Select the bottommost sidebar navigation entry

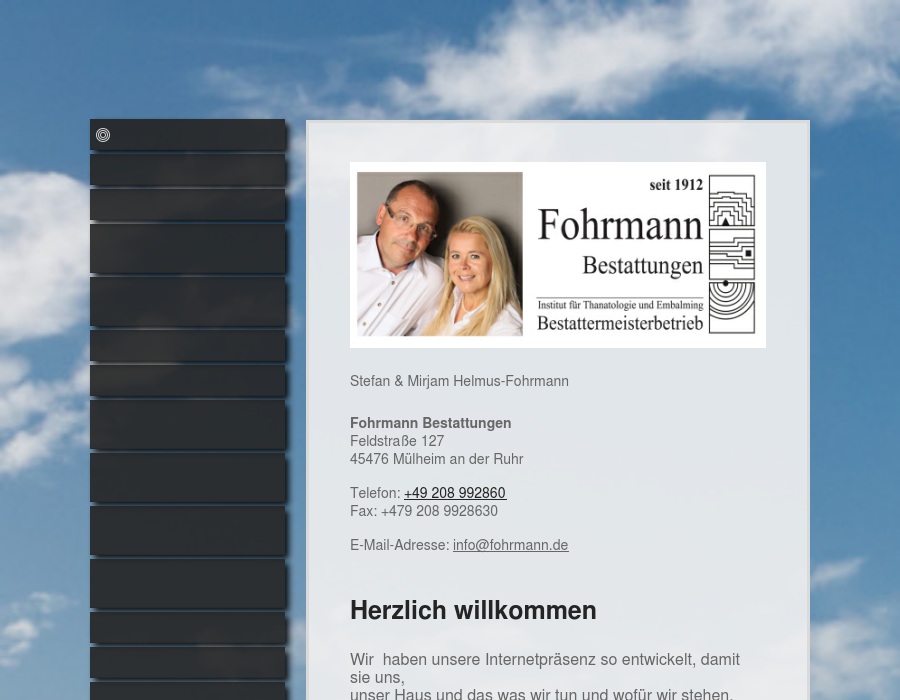(188, 691)
